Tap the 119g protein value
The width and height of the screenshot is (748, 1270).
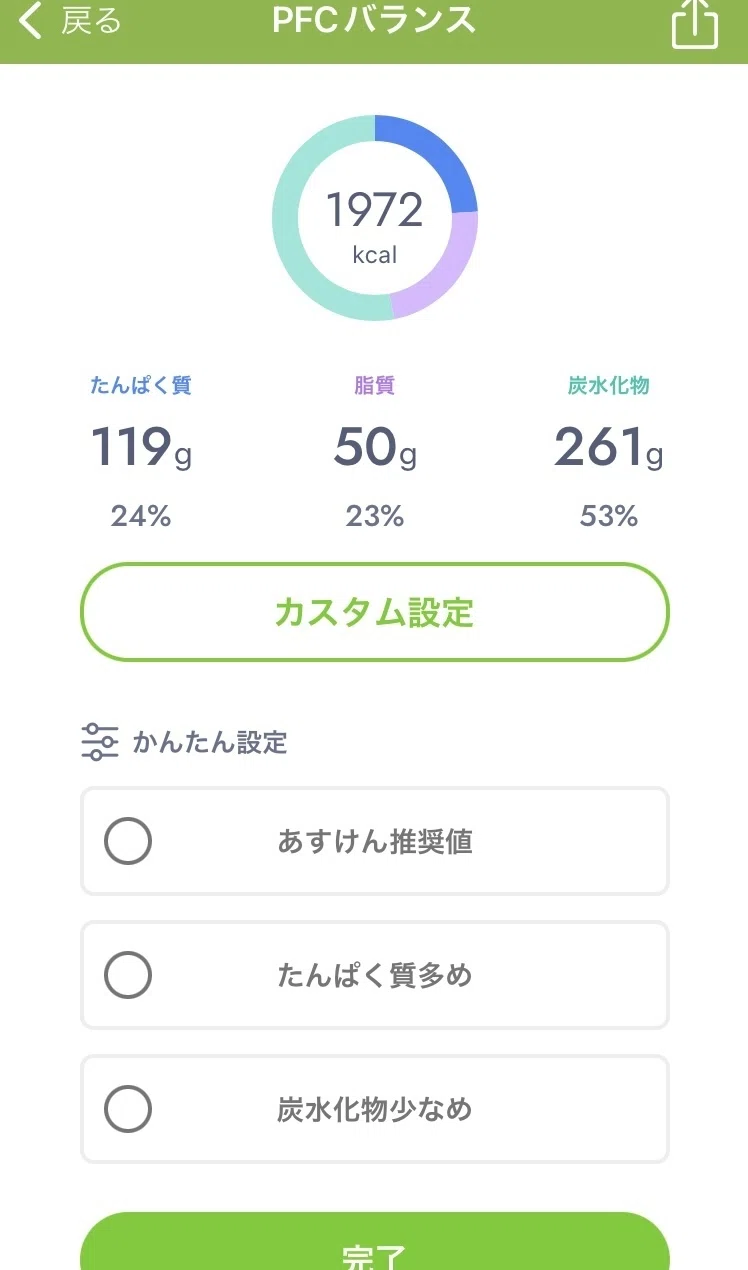tap(141, 447)
